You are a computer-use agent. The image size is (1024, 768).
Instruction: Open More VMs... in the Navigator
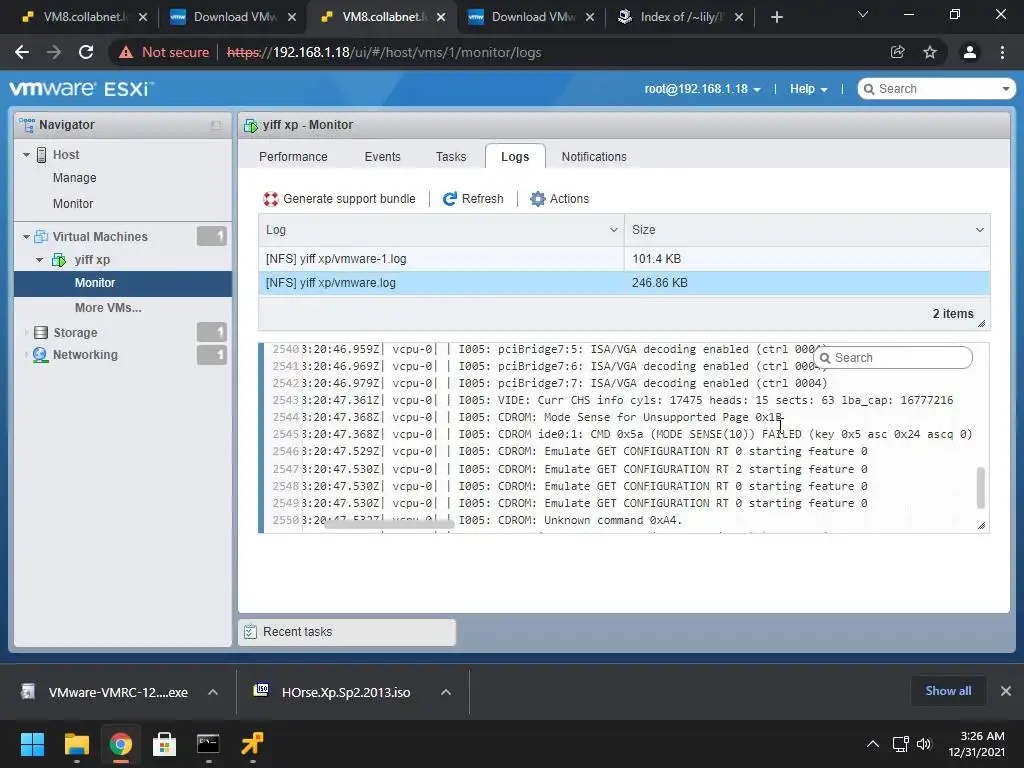pyautogui.click(x=108, y=308)
